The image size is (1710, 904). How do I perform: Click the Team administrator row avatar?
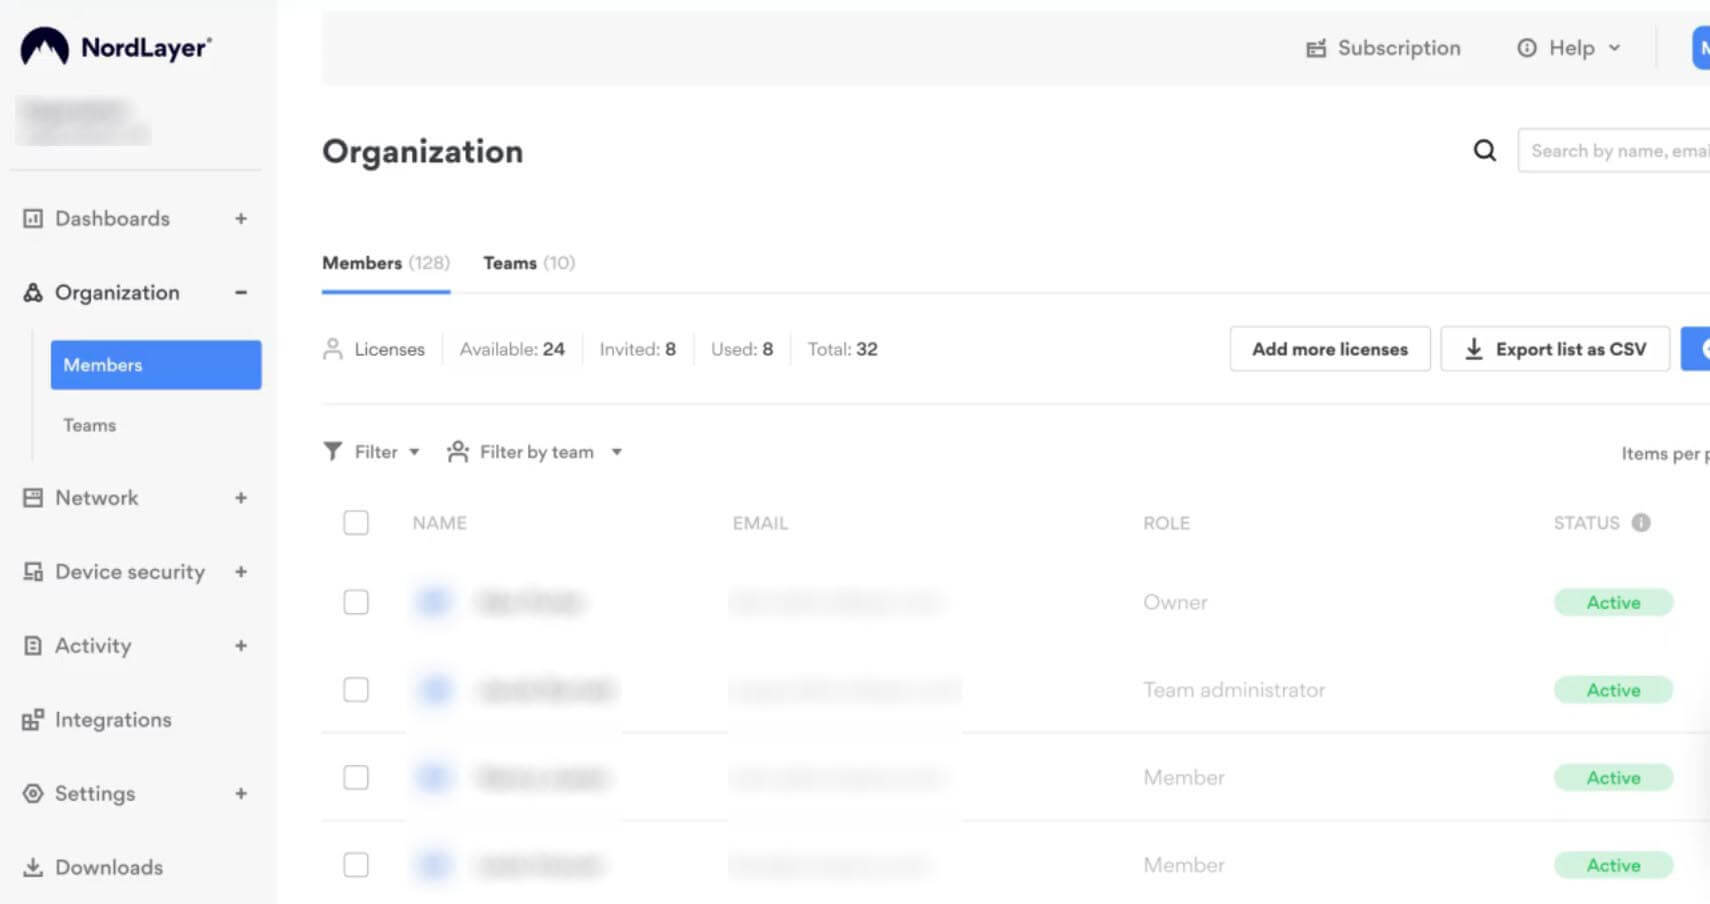pos(435,690)
